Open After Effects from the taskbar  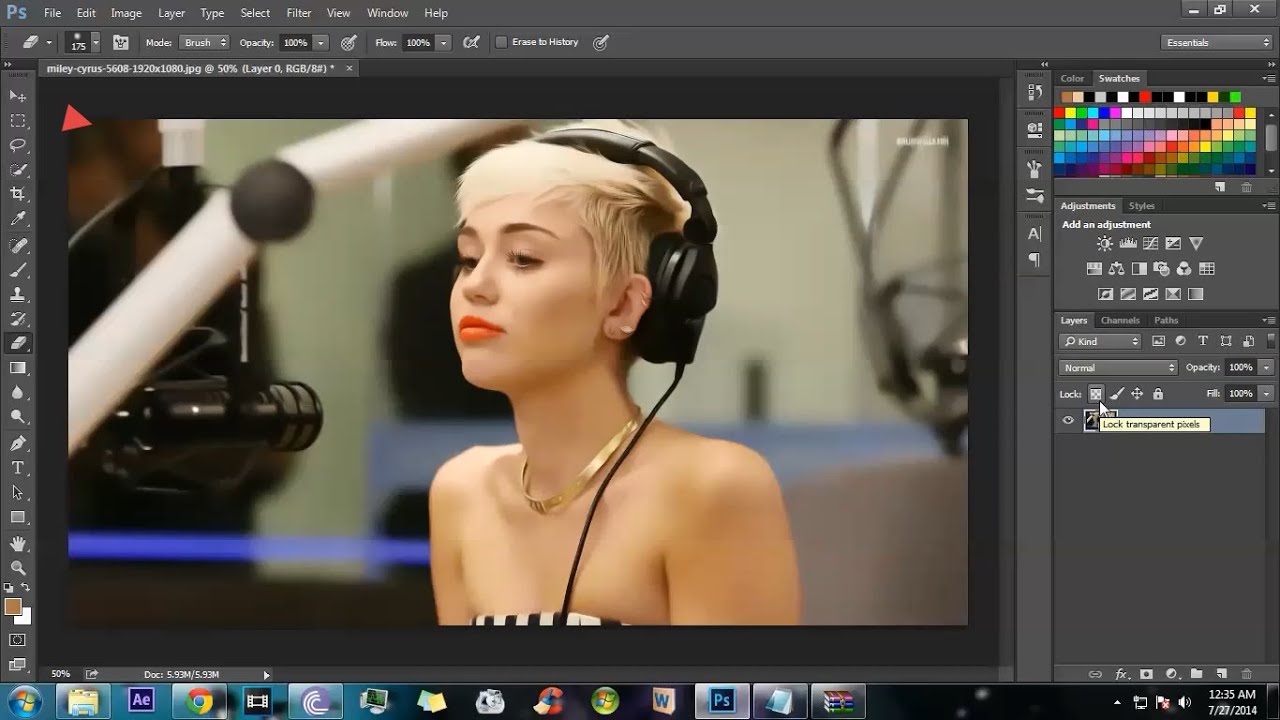click(x=141, y=701)
